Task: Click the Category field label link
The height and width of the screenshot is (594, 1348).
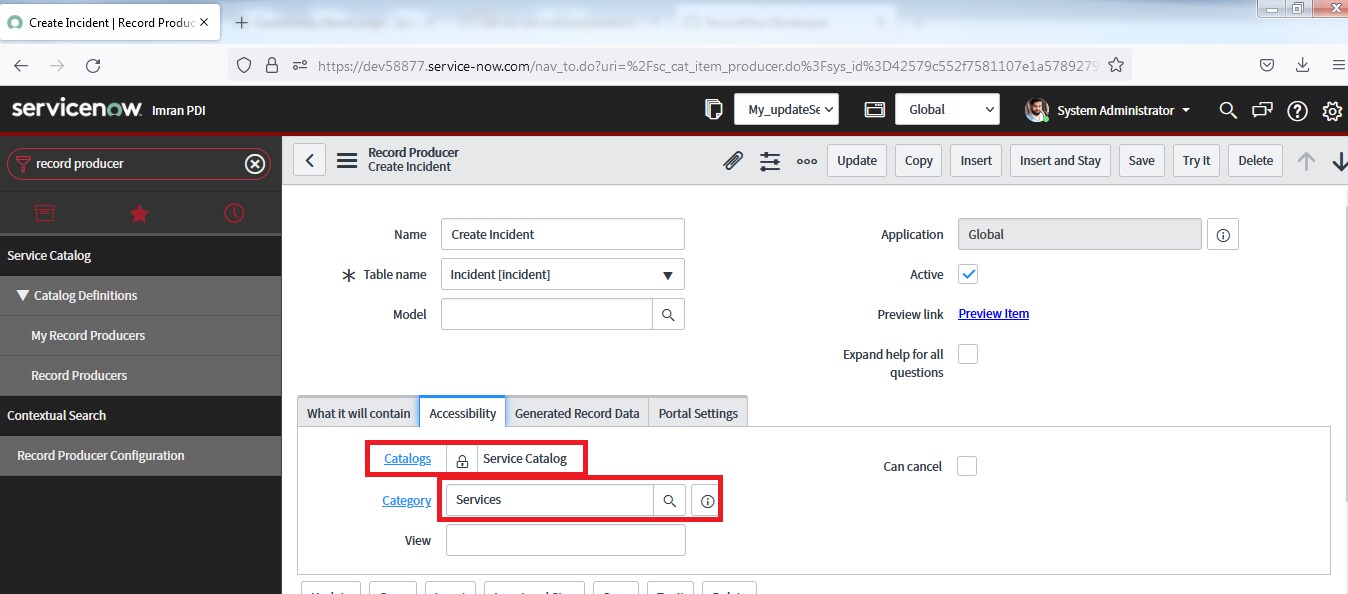Action: pyautogui.click(x=406, y=500)
